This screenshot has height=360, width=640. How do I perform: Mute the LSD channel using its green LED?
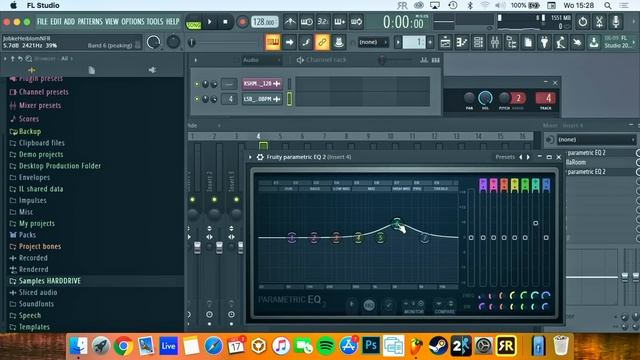(197, 99)
